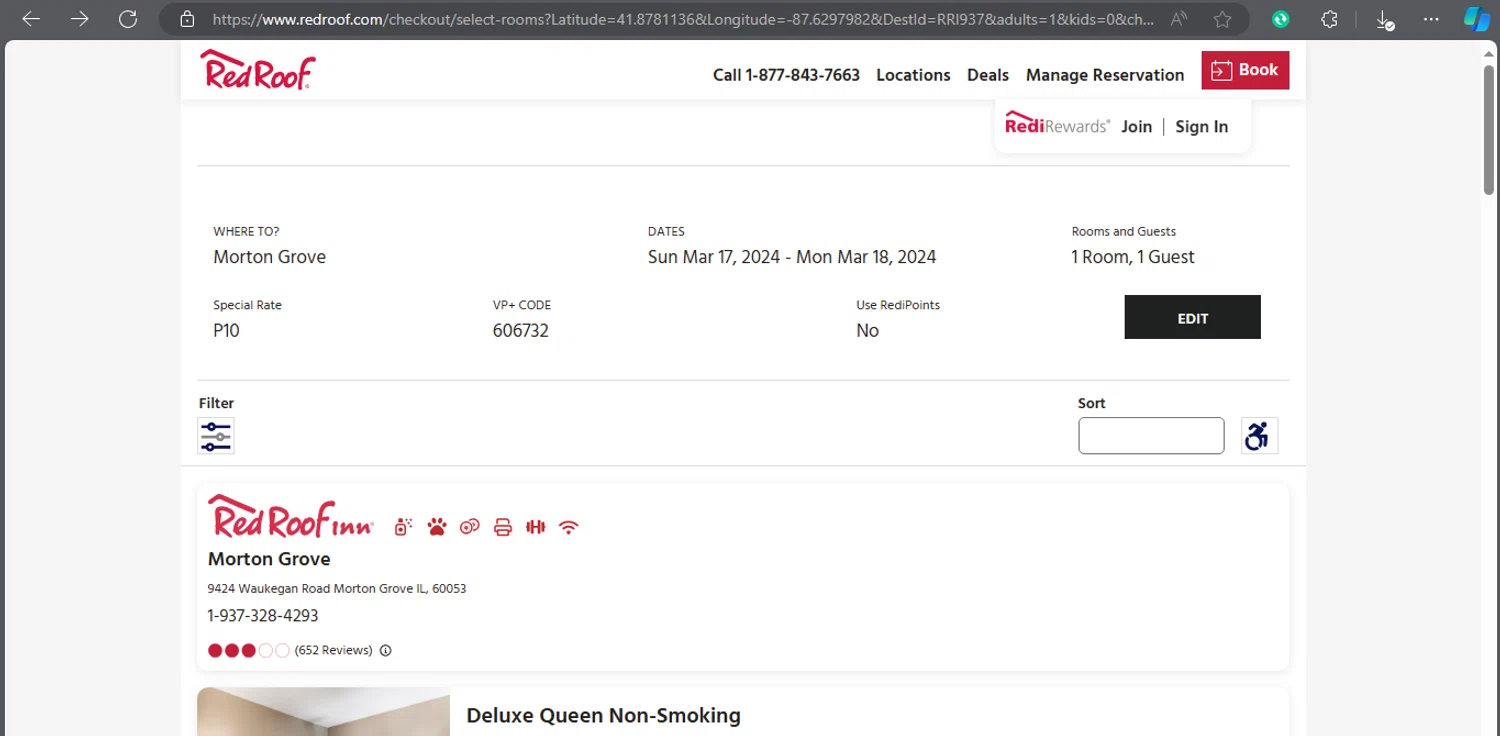1500x736 pixels.
Task: Show rating info tooltip icon
Action: [386, 651]
